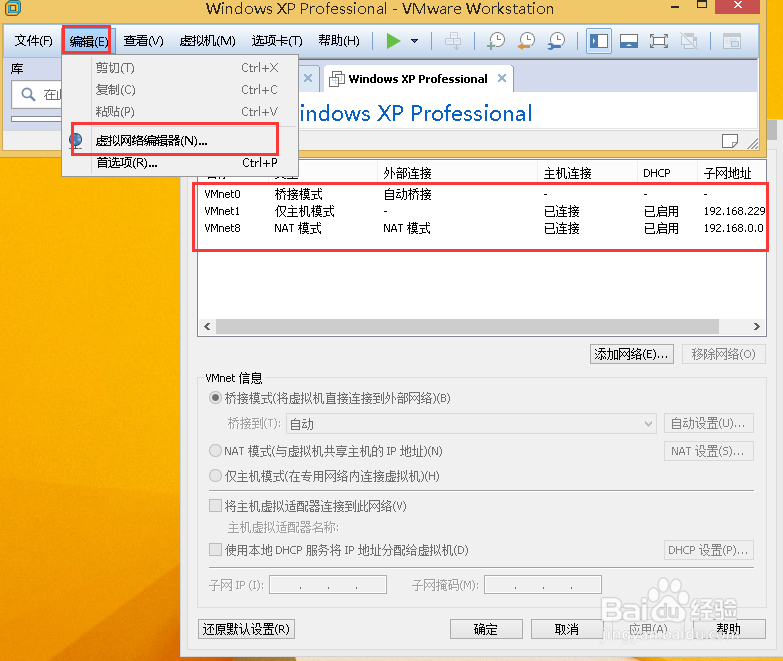Select the 仅主机模式 radio button
783x661 pixels.
[x=215, y=476]
